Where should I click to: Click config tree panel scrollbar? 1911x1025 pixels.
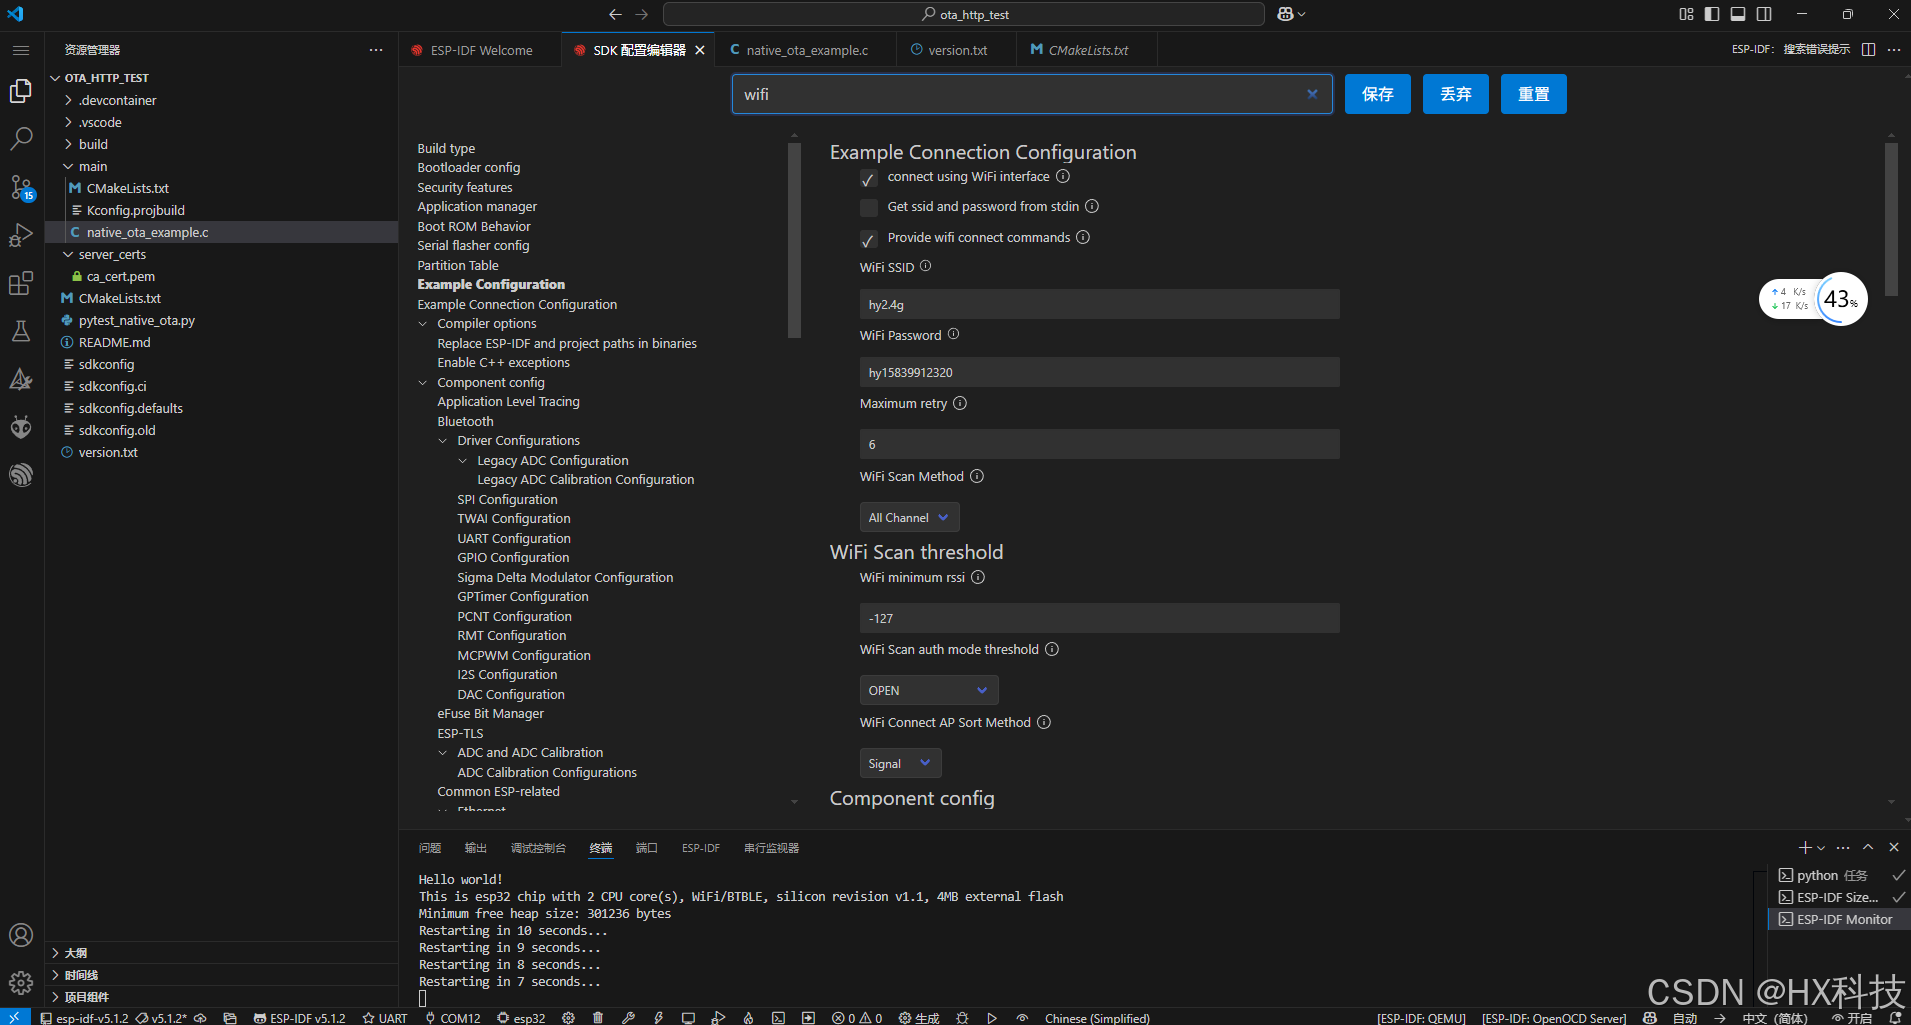point(794,240)
